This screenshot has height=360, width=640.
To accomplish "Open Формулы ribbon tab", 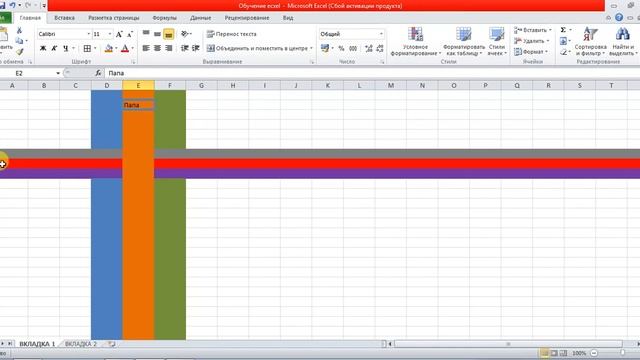I will pyautogui.click(x=164, y=18).
